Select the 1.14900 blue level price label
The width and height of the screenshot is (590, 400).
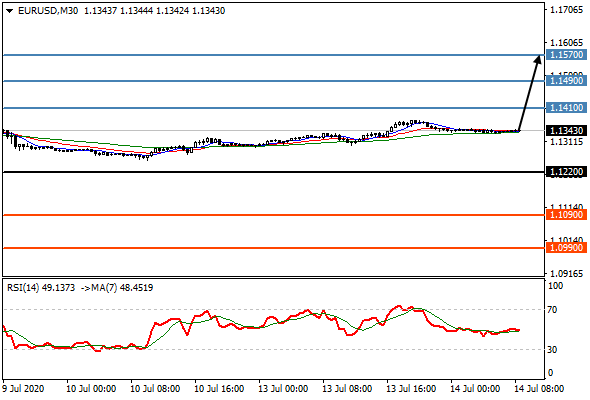[x=566, y=81]
